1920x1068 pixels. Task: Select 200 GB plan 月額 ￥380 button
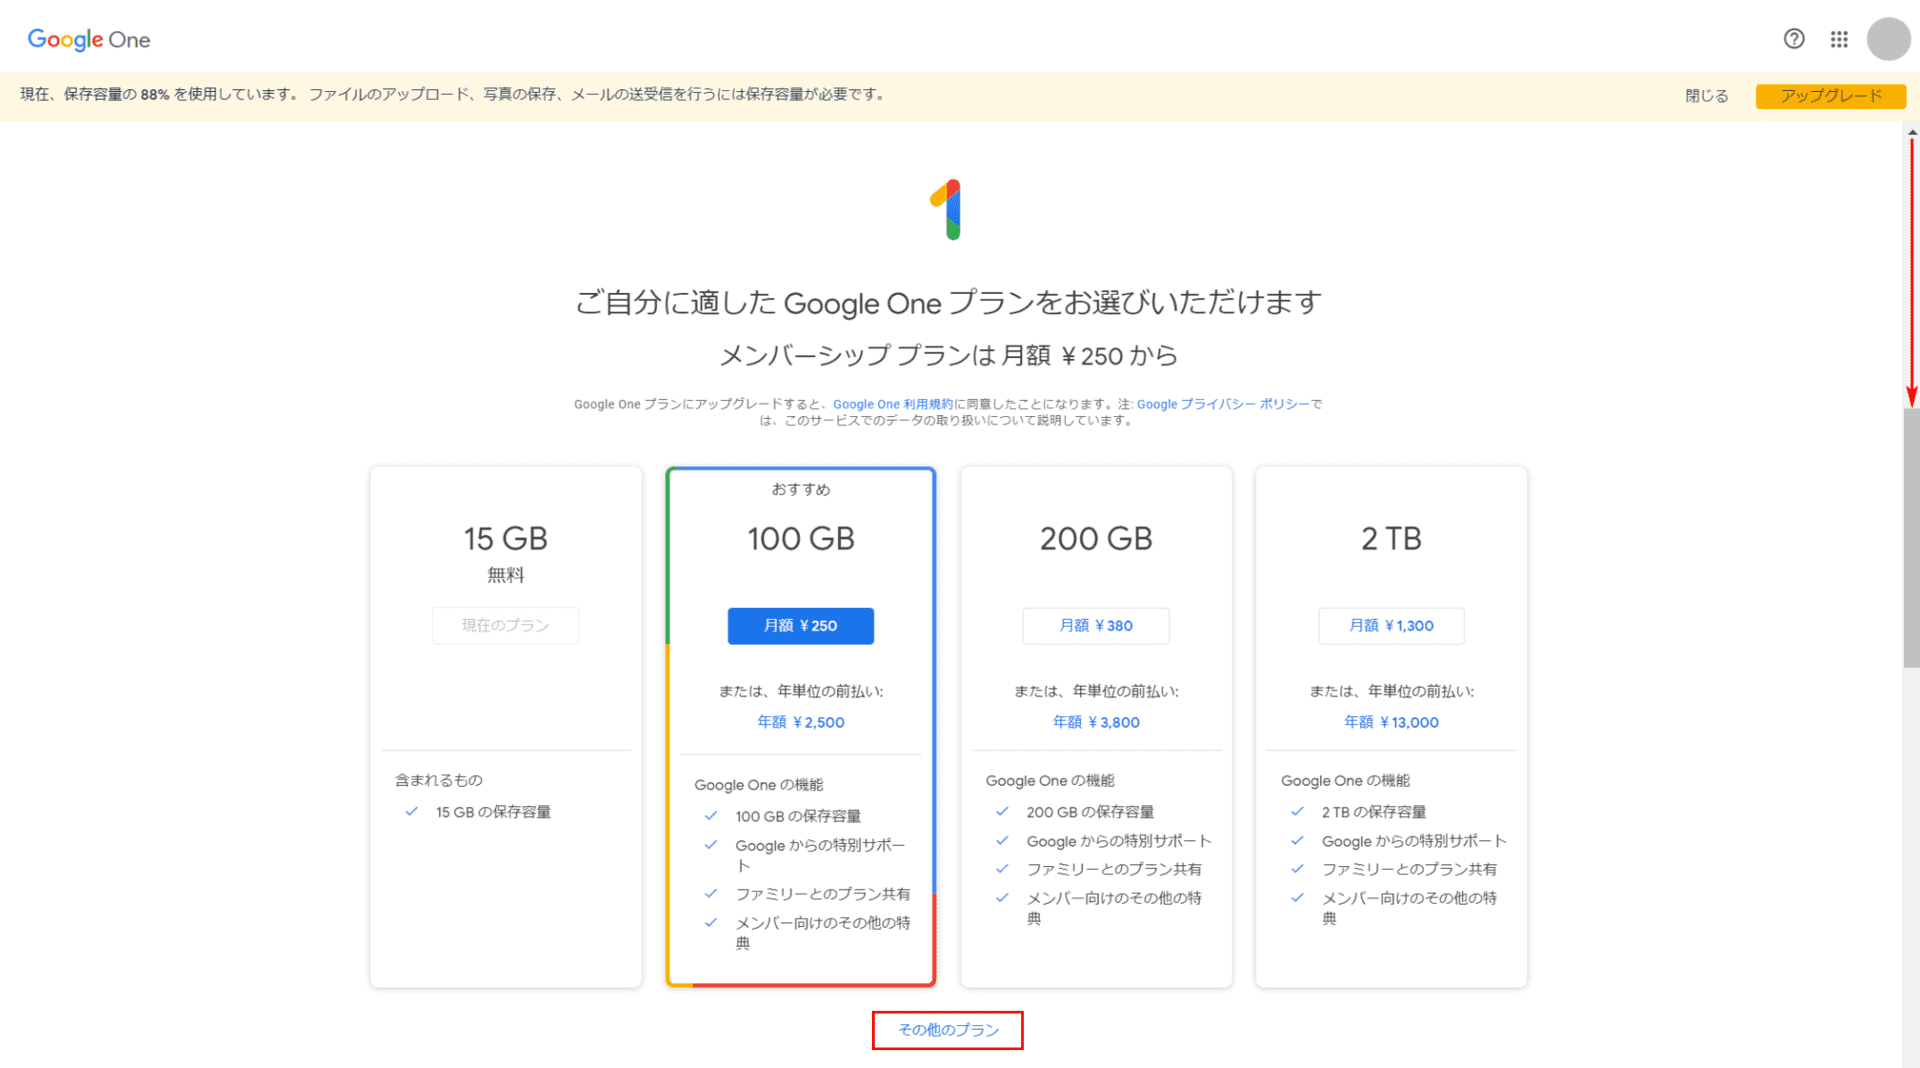1096,626
